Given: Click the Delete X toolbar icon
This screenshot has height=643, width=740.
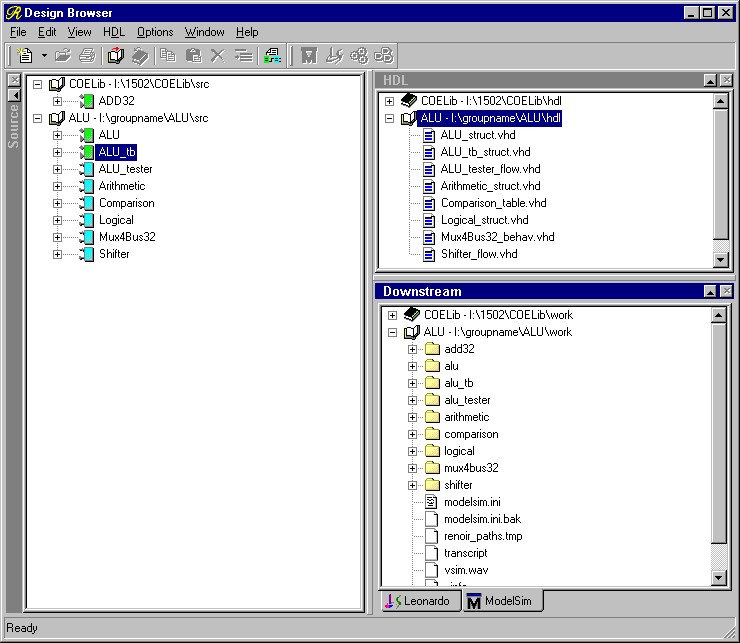Looking at the screenshot, I should (x=218, y=56).
